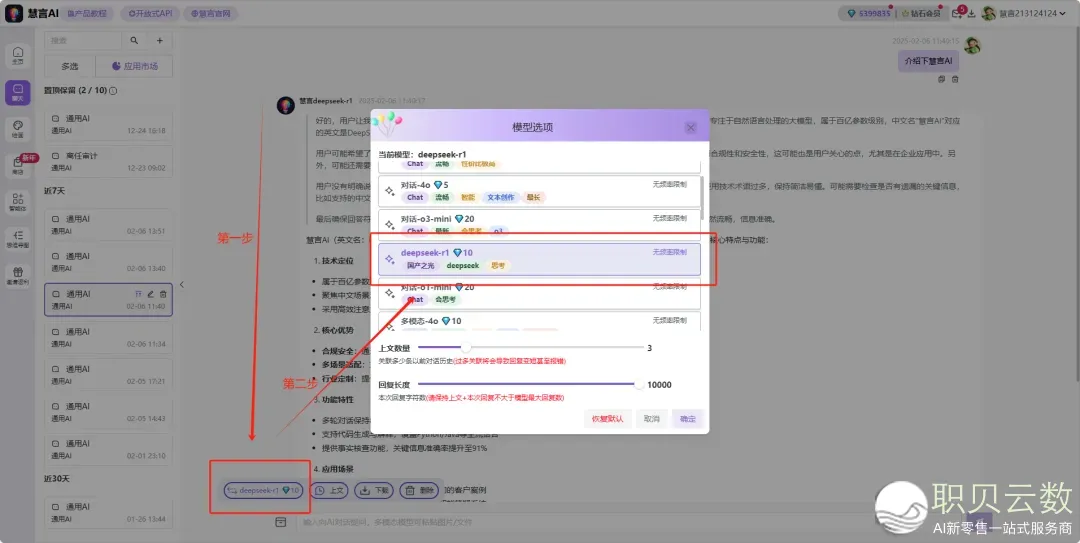Viewport: 1080px width, 543px height.
Task: Open the mail inbox icon with badge
Action: click(957, 13)
